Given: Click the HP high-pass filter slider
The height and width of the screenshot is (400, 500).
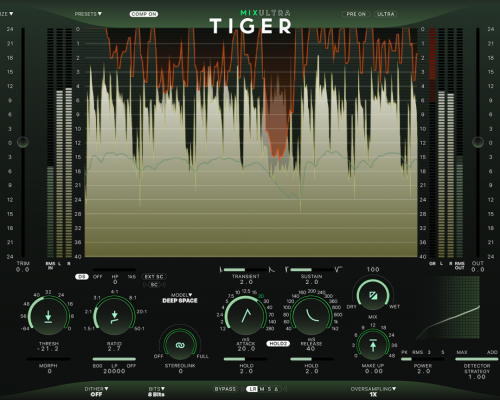Looking at the screenshot, I should (114, 269).
